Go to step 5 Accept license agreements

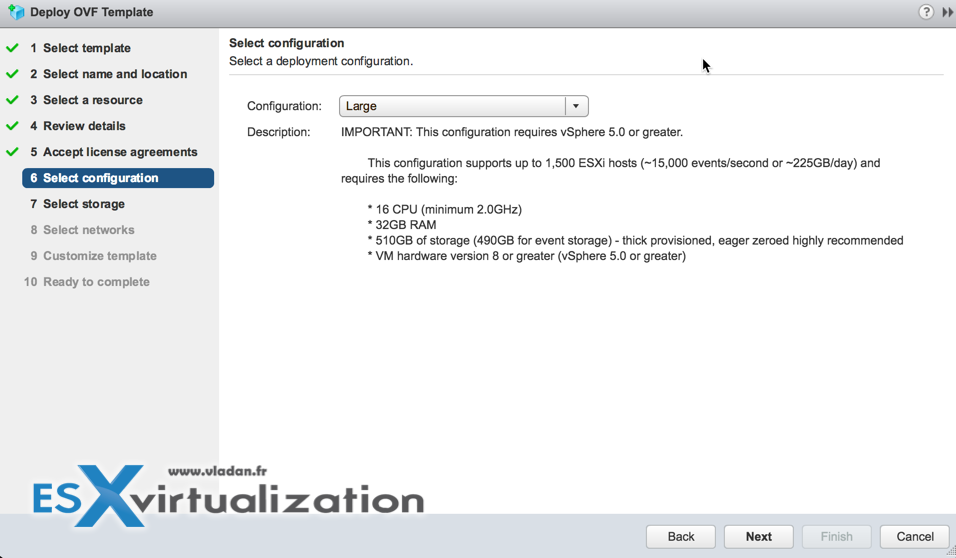coord(113,152)
